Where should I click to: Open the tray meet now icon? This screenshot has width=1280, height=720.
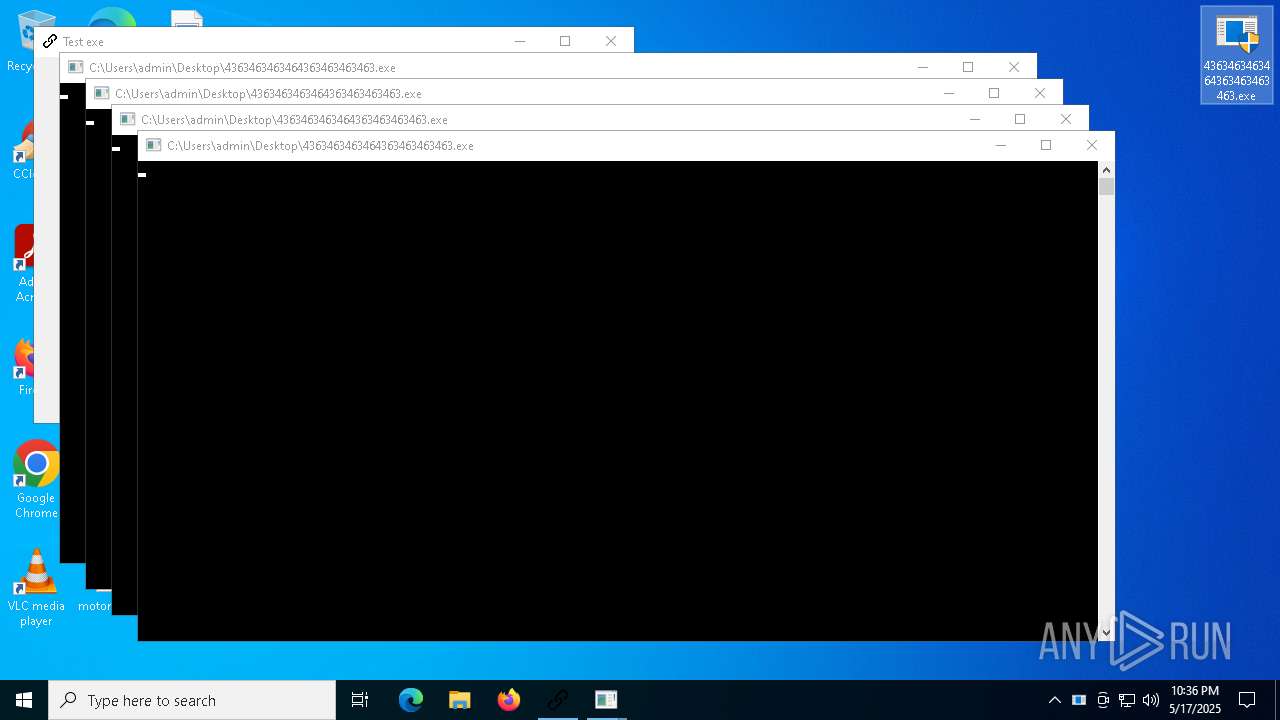pyautogui.click(x=1103, y=700)
